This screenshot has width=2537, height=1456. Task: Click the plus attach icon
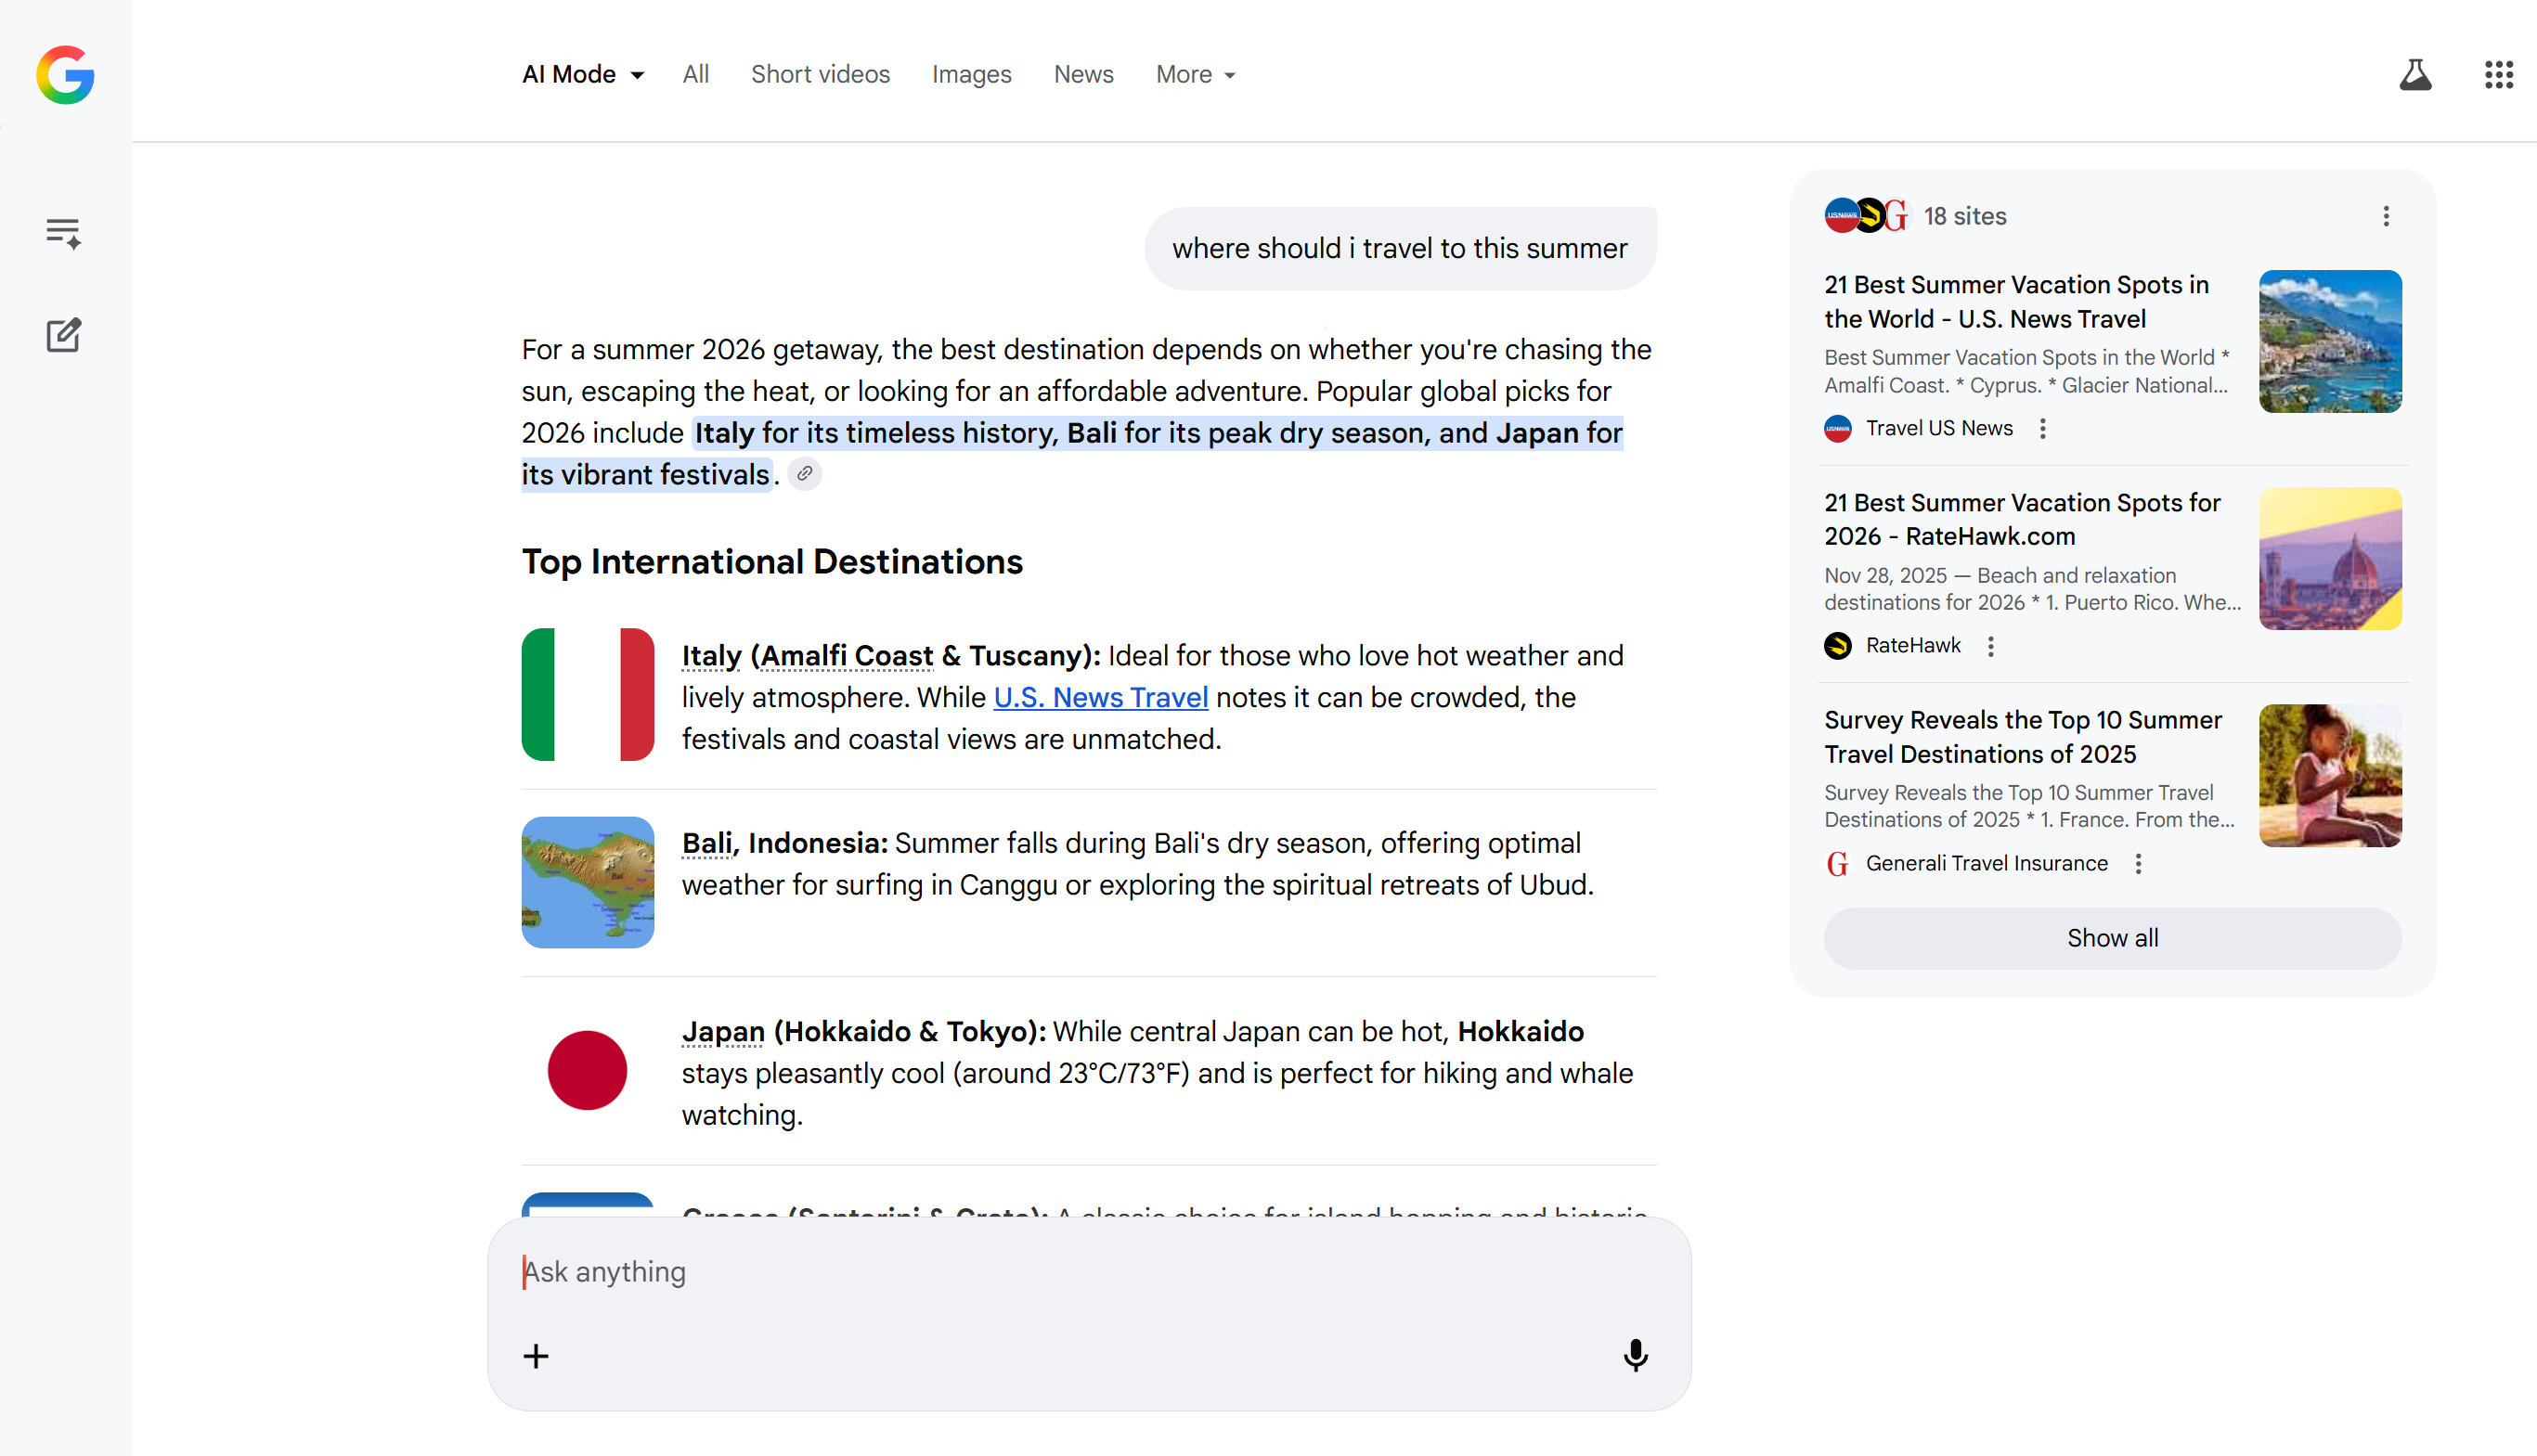[536, 1356]
